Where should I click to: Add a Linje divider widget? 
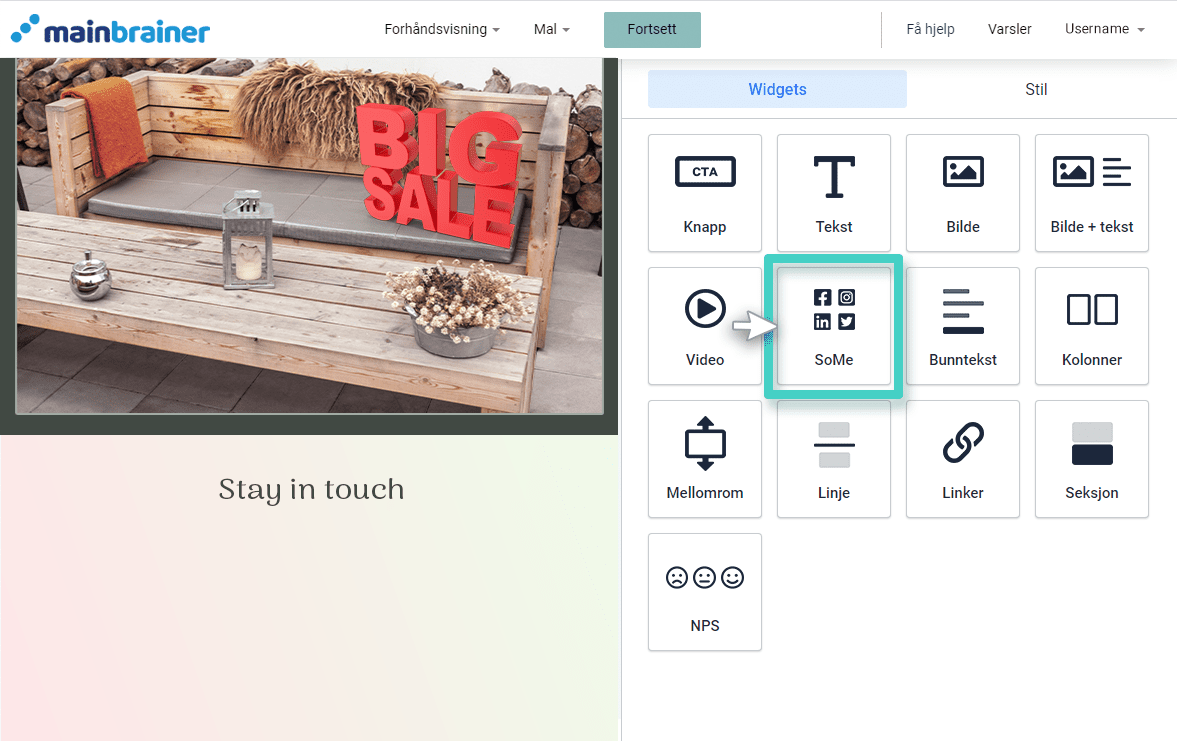point(833,459)
